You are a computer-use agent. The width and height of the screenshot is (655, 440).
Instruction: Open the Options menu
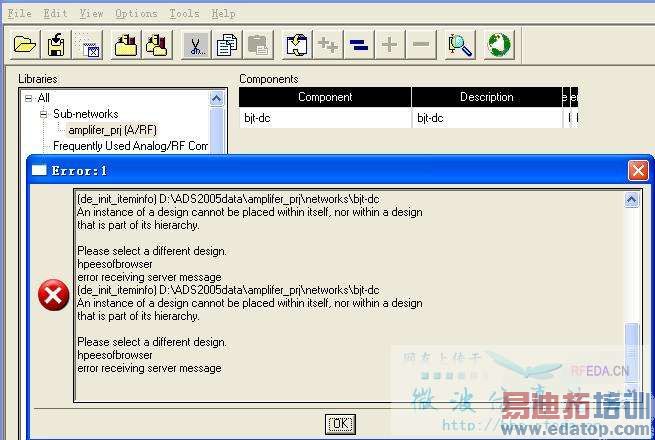coord(136,13)
